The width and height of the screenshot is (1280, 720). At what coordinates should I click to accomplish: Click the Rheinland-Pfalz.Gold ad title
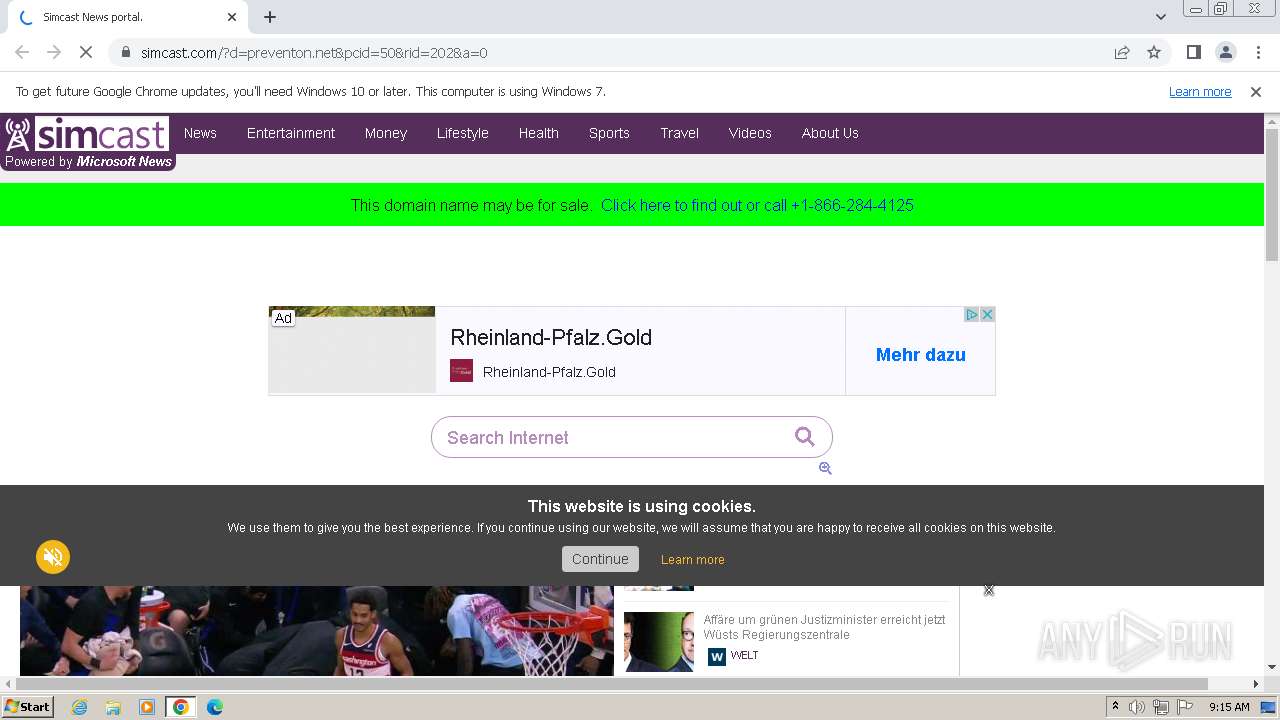[x=551, y=338]
